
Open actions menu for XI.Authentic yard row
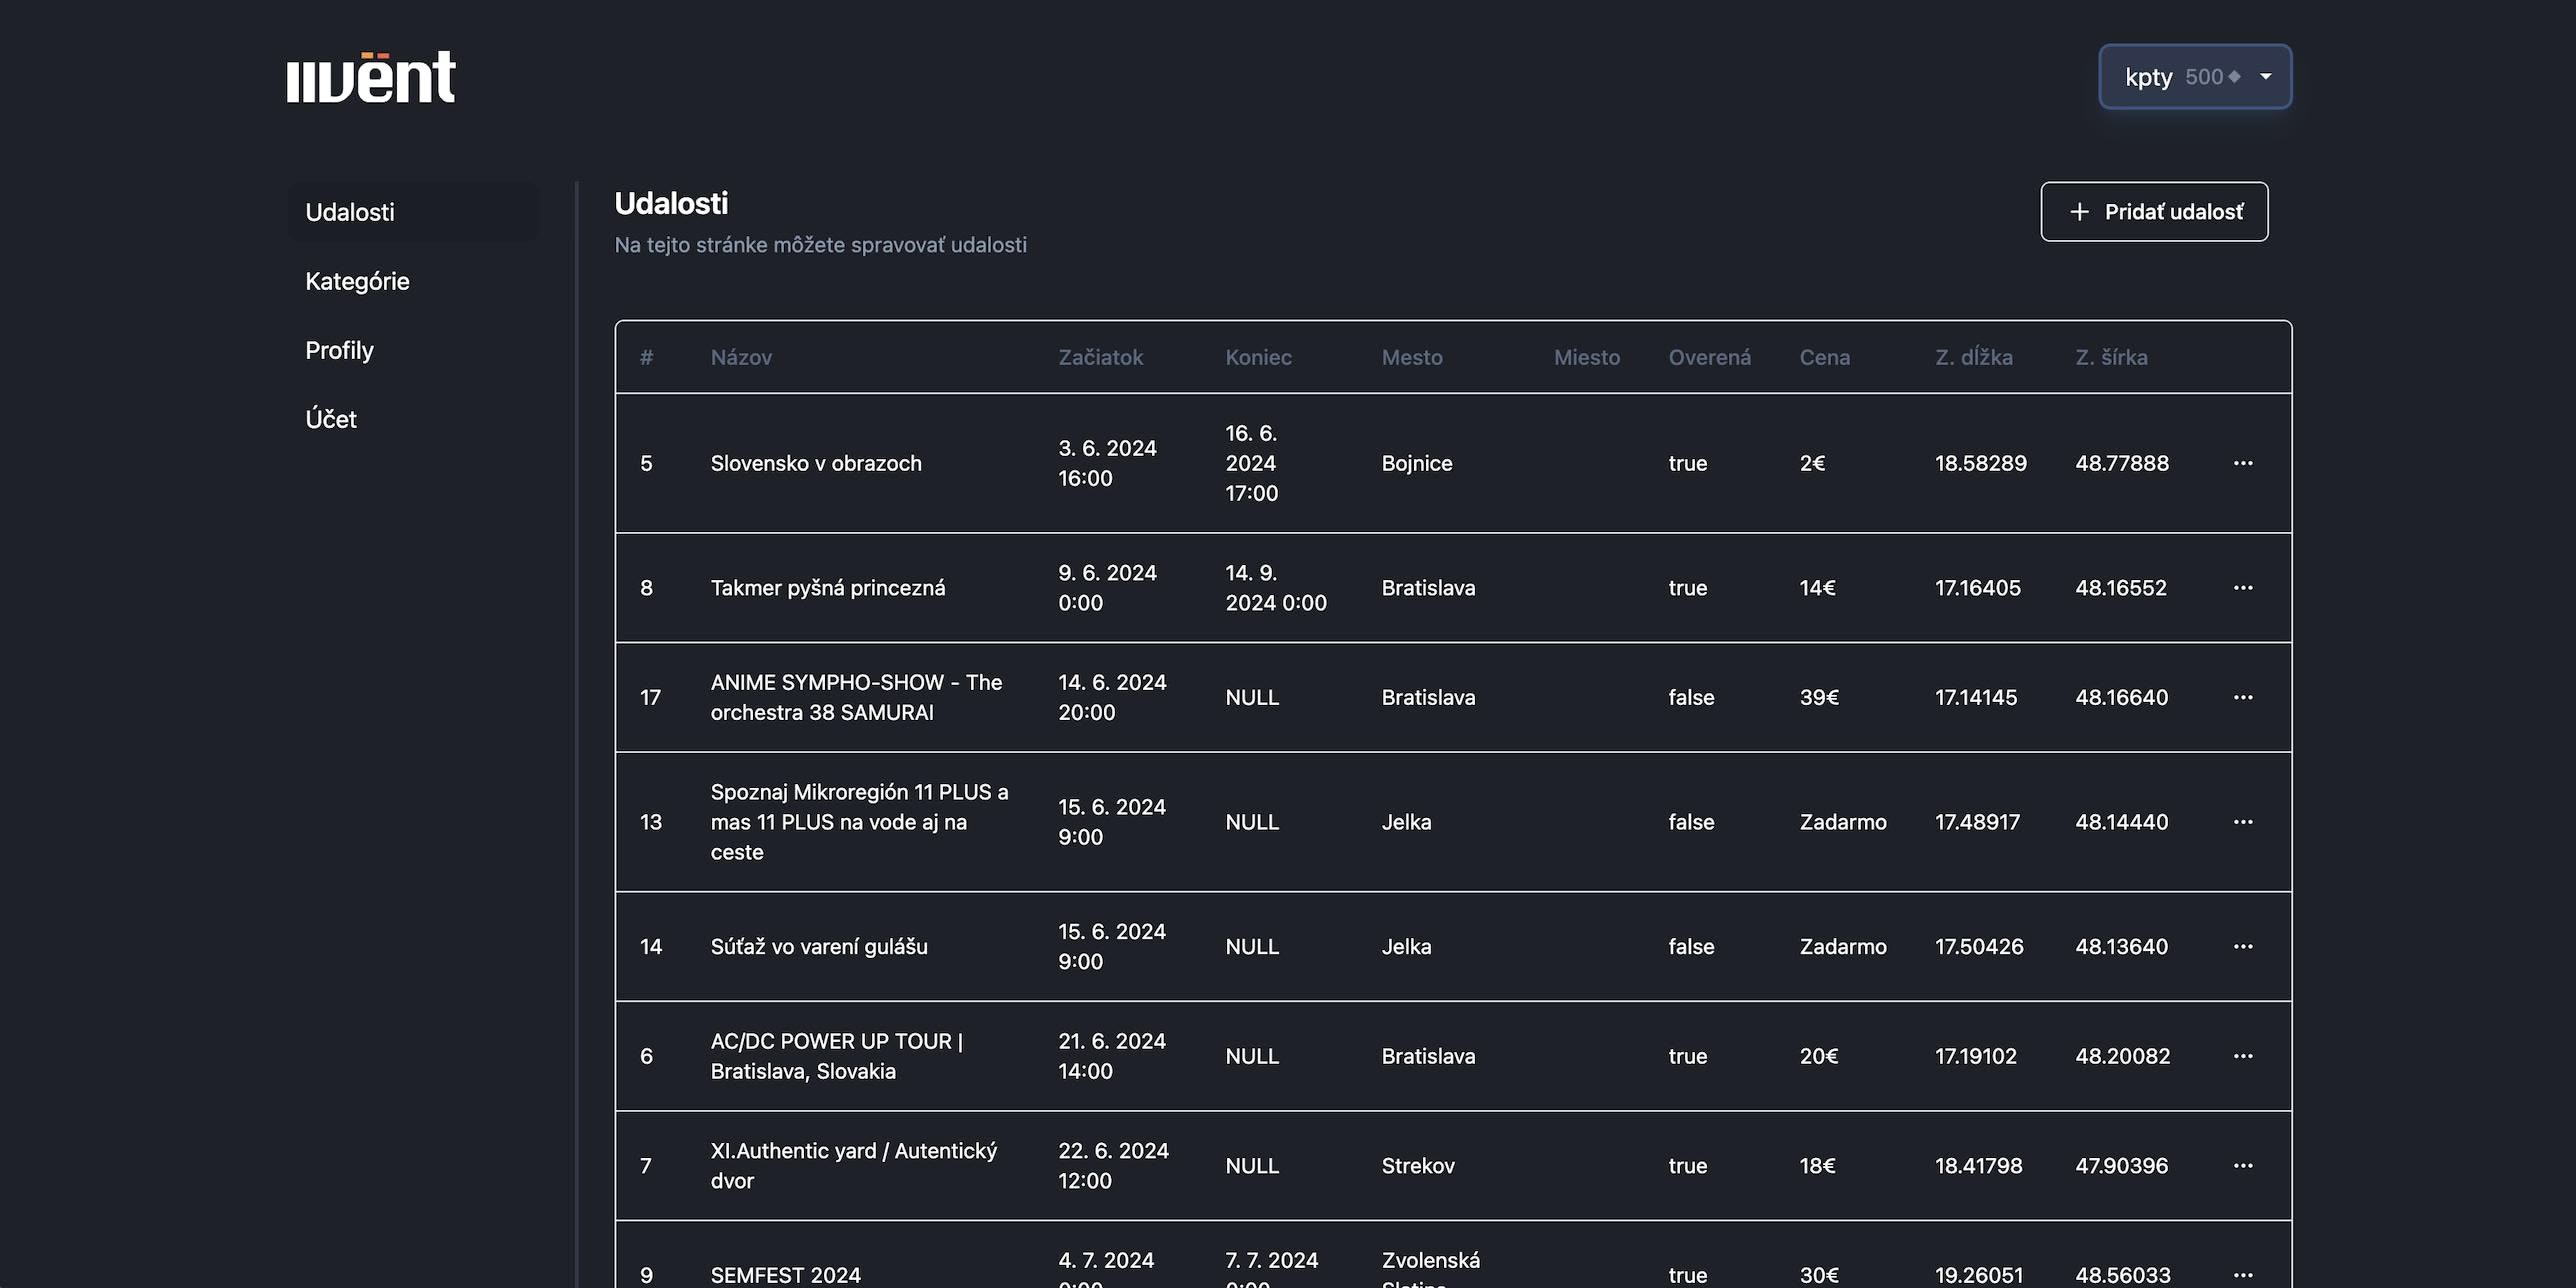(x=2243, y=1166)
